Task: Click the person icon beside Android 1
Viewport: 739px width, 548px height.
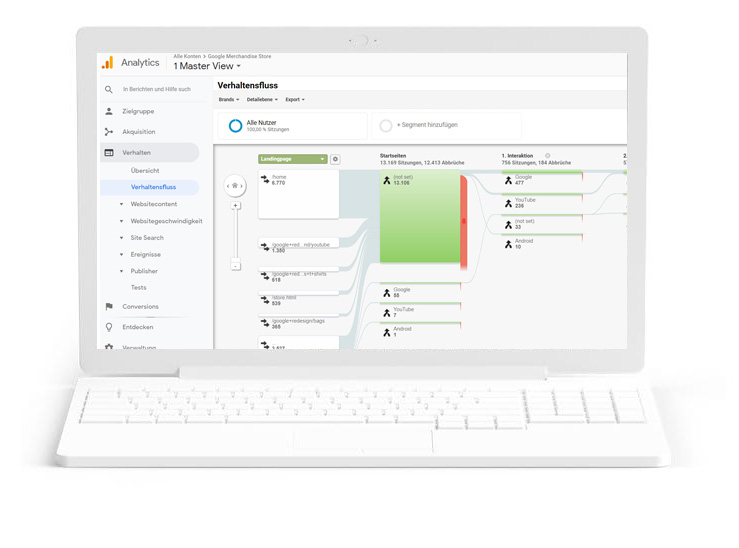Action: pyautogui.click(x=386, y=333)
